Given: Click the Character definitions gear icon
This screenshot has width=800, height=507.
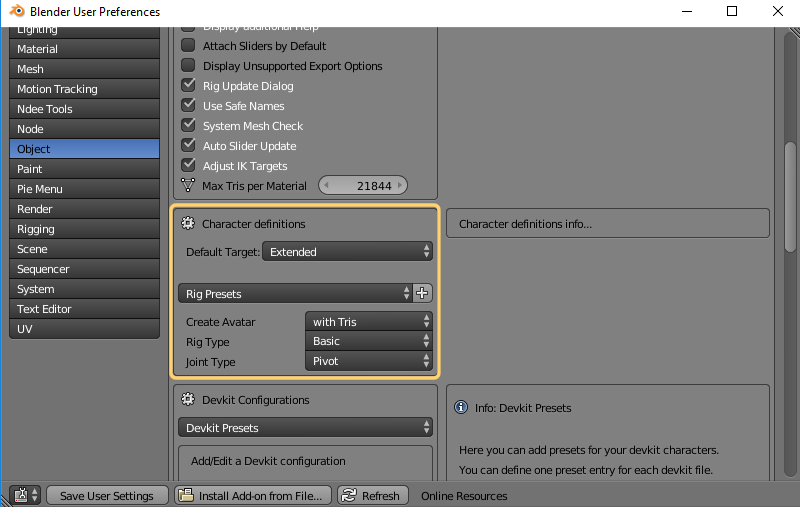Looking at the screenshot, I should 188,223.
